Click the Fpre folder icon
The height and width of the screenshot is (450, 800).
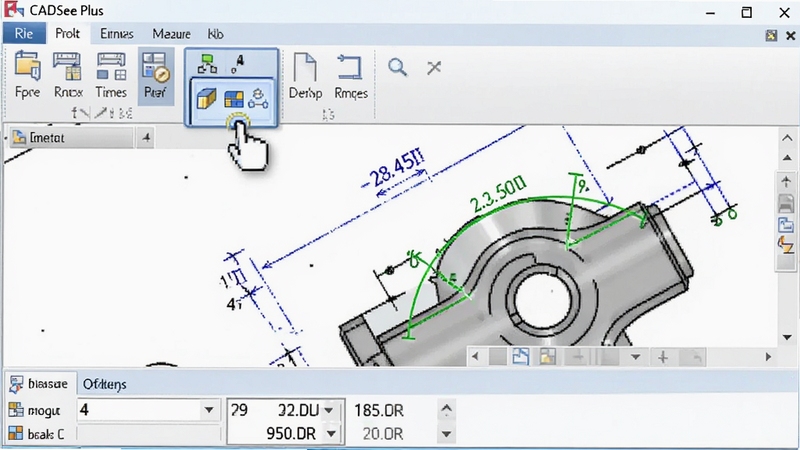pos(28,67)
